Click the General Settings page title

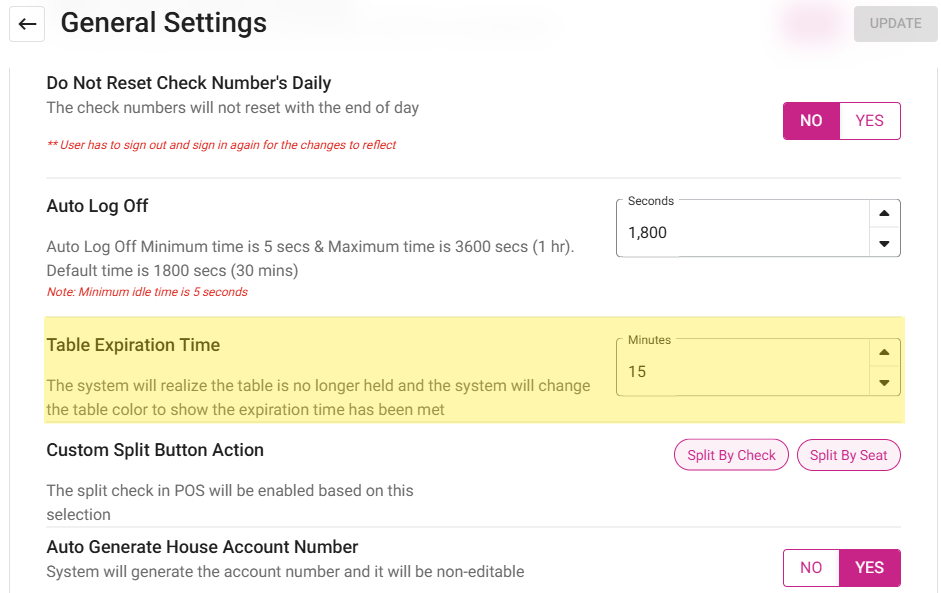pyautogui.click(x=164, y=23)
